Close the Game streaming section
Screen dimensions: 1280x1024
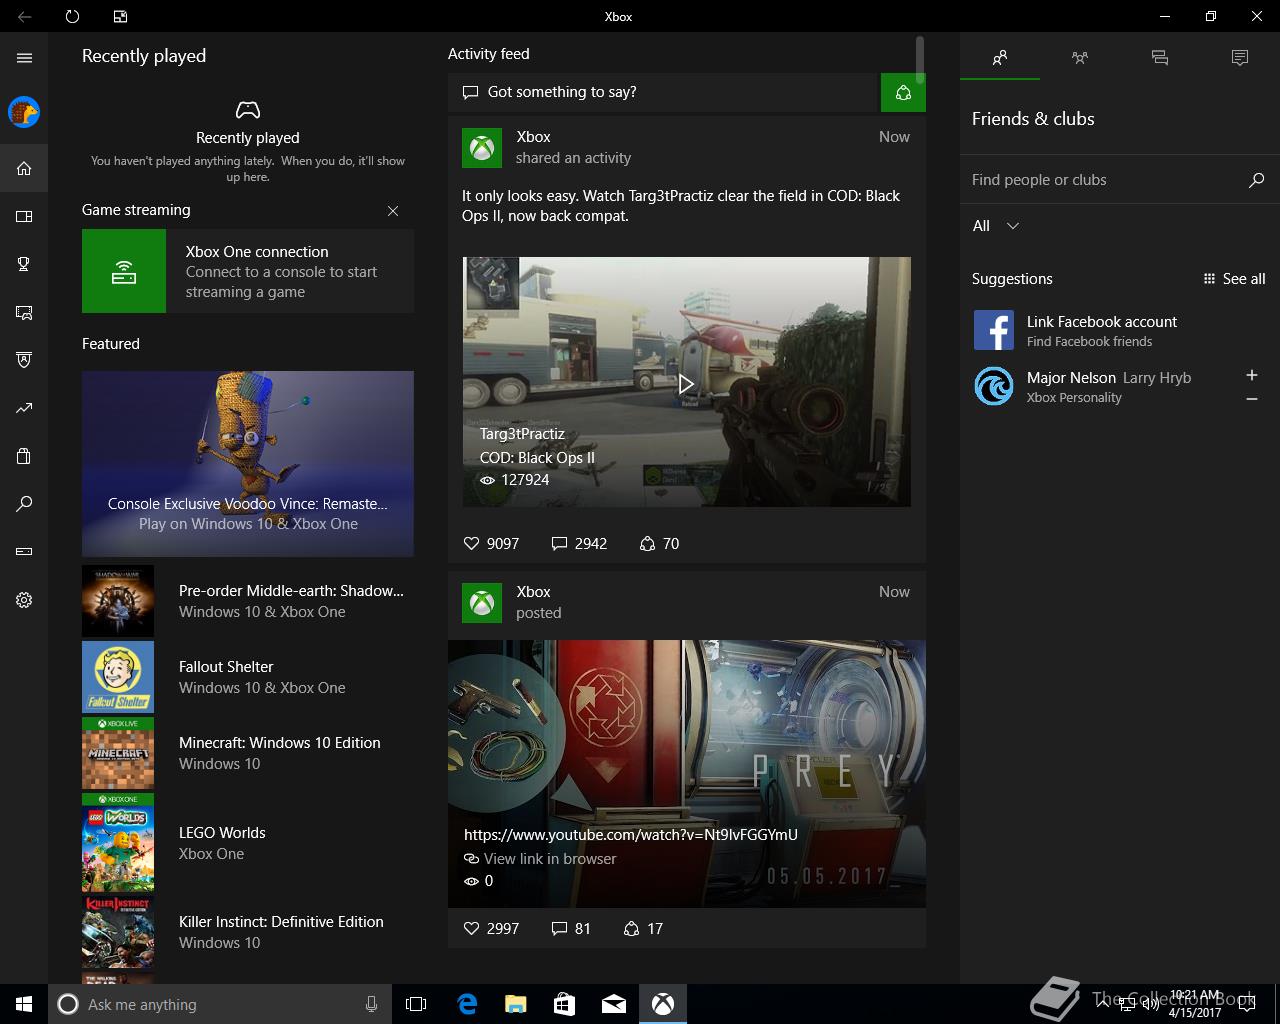point(393,211)
